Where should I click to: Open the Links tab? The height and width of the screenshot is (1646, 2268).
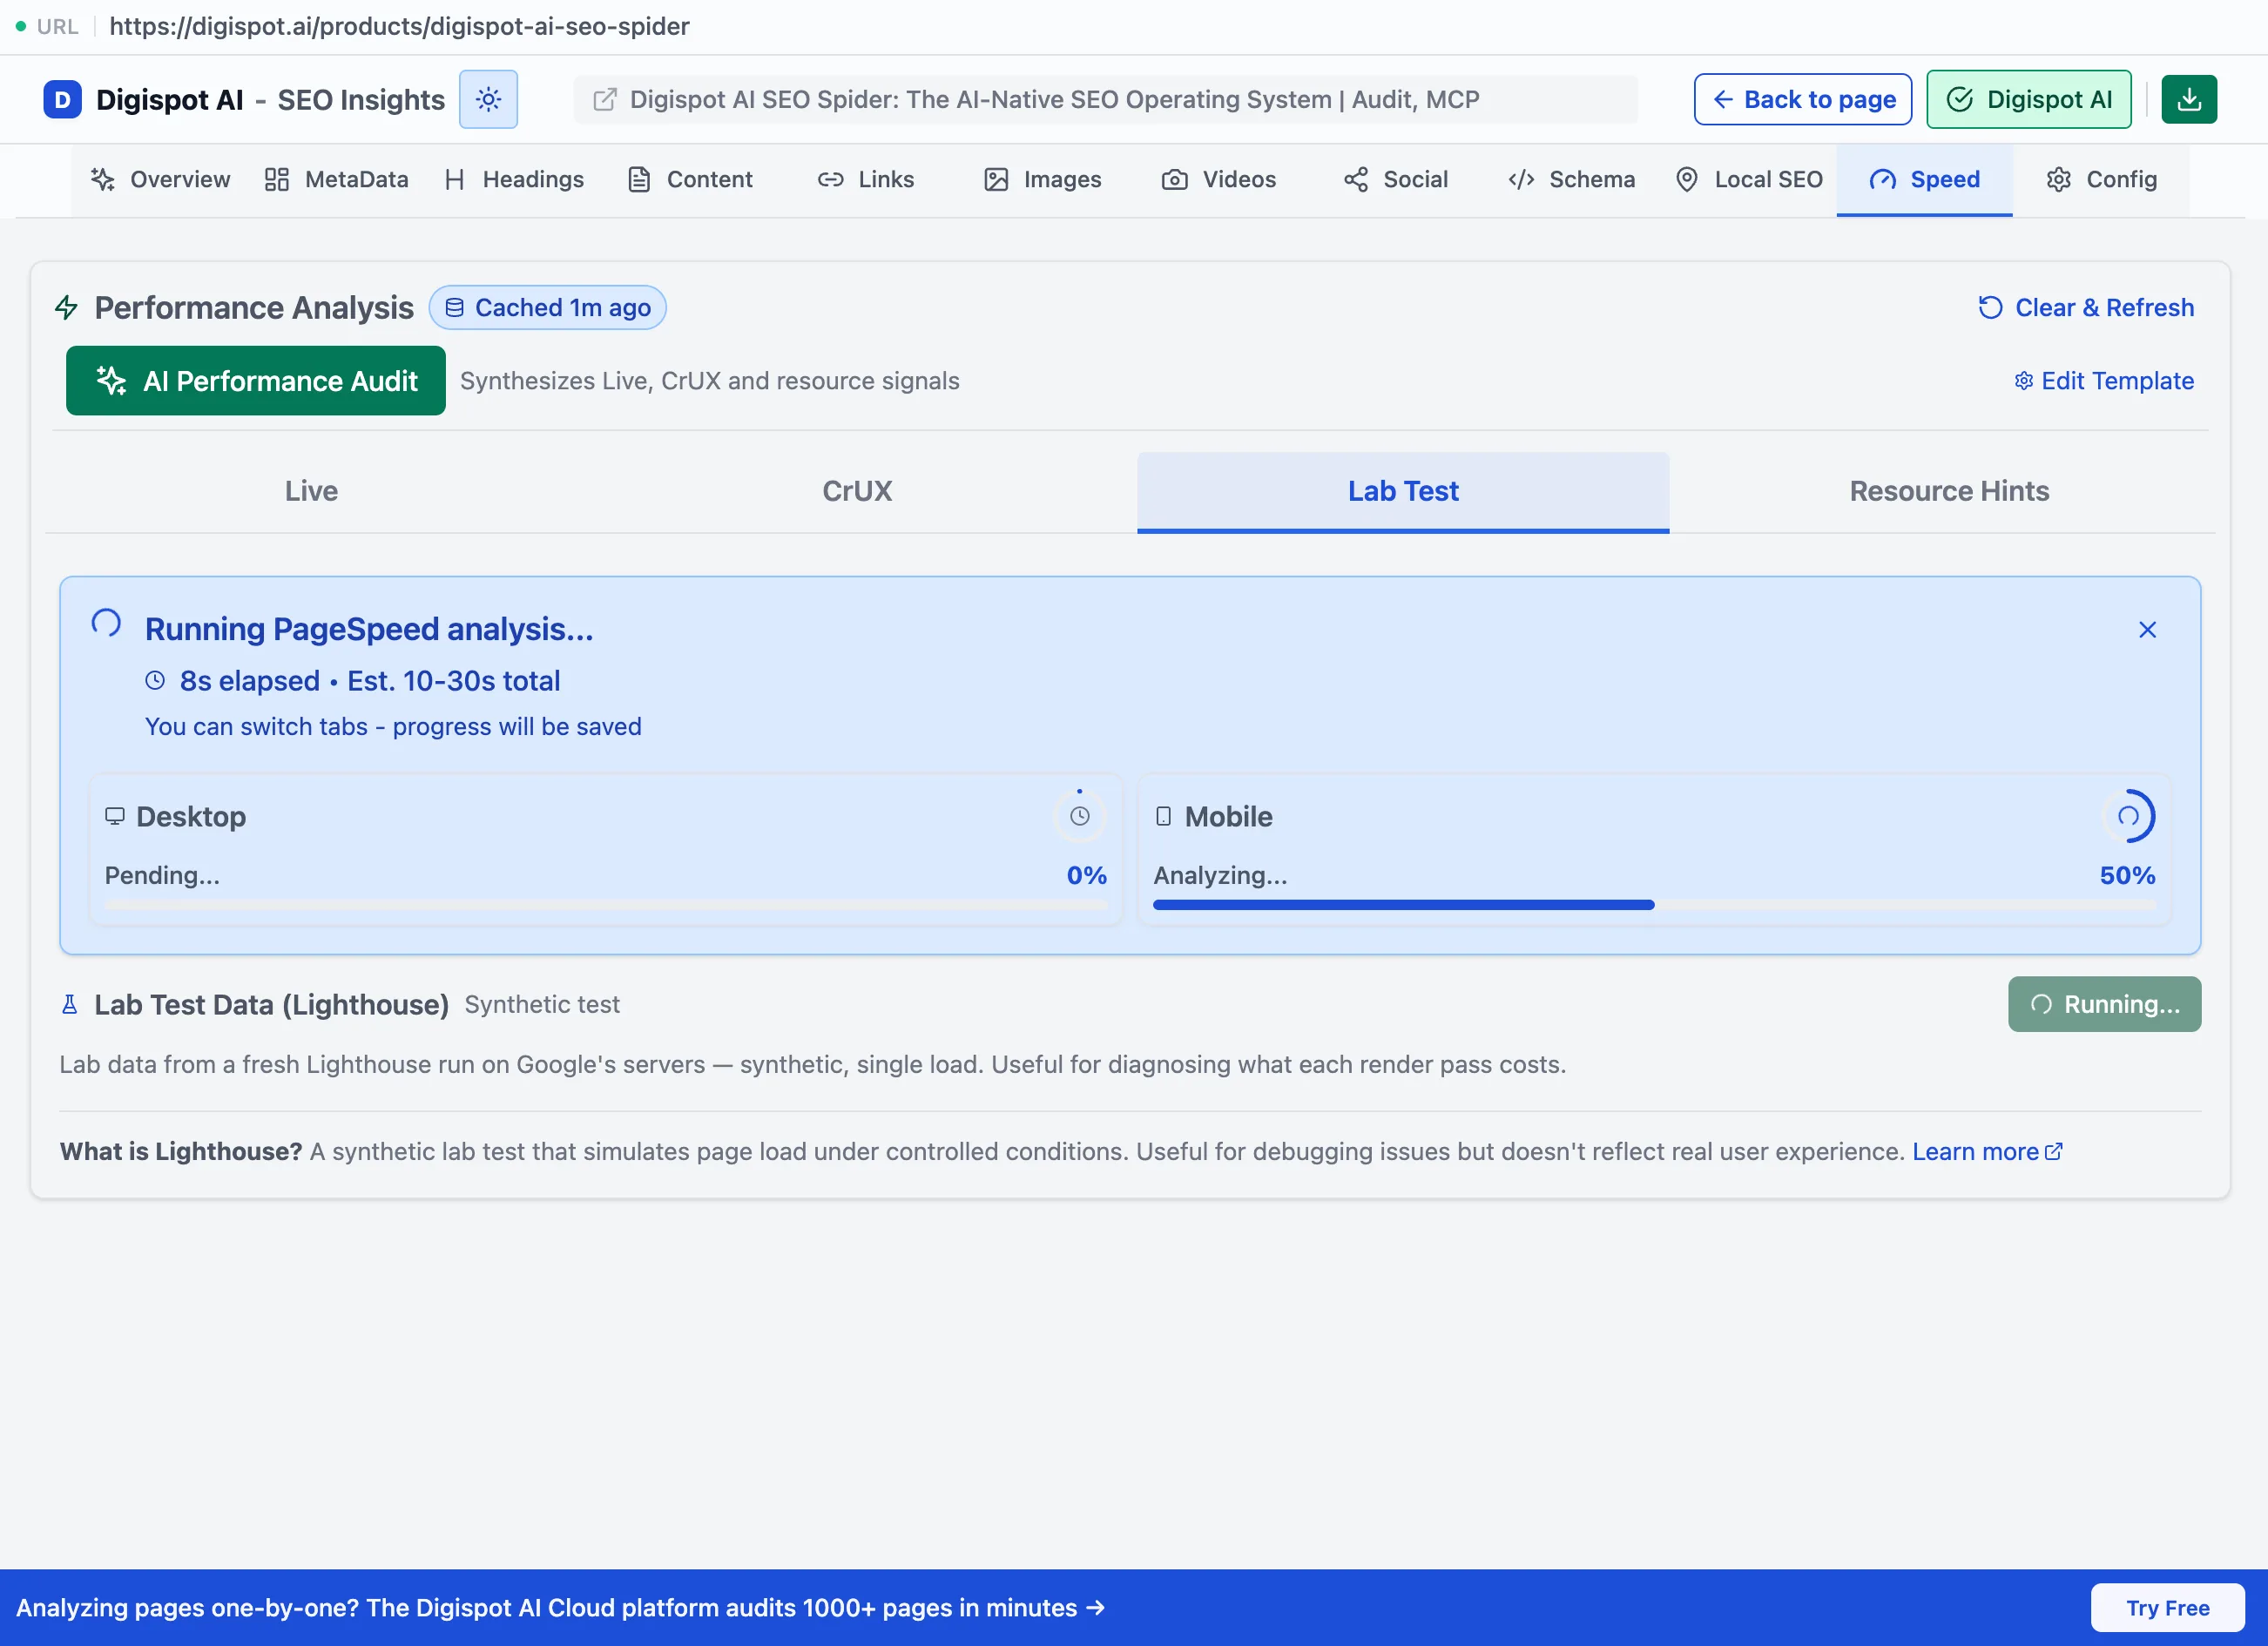pos(866,180)
